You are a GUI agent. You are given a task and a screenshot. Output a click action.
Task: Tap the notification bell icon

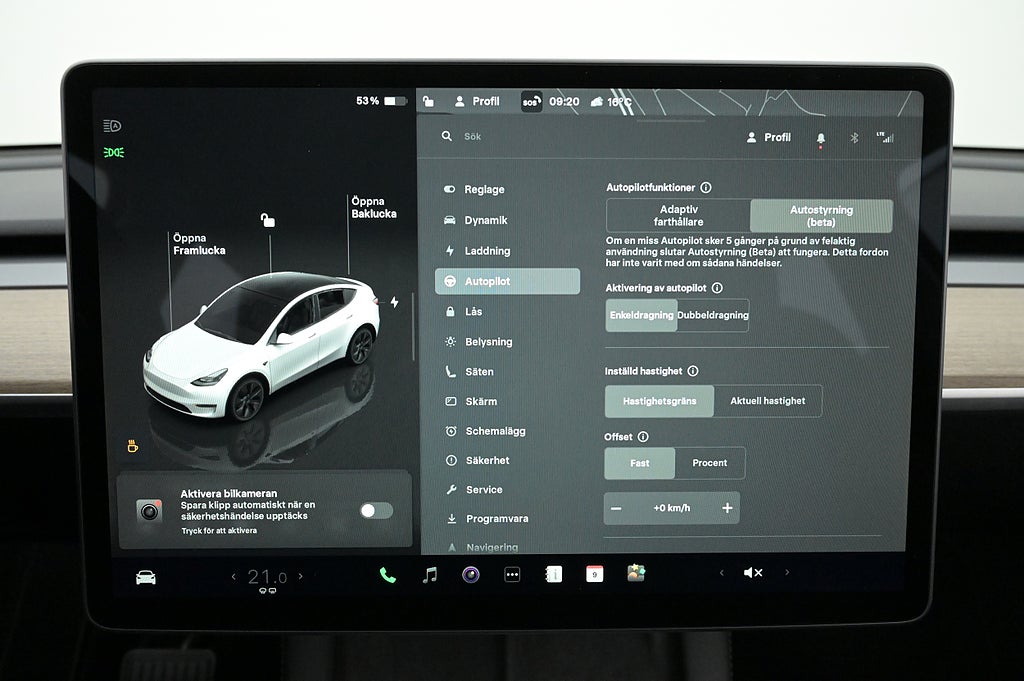821,138
